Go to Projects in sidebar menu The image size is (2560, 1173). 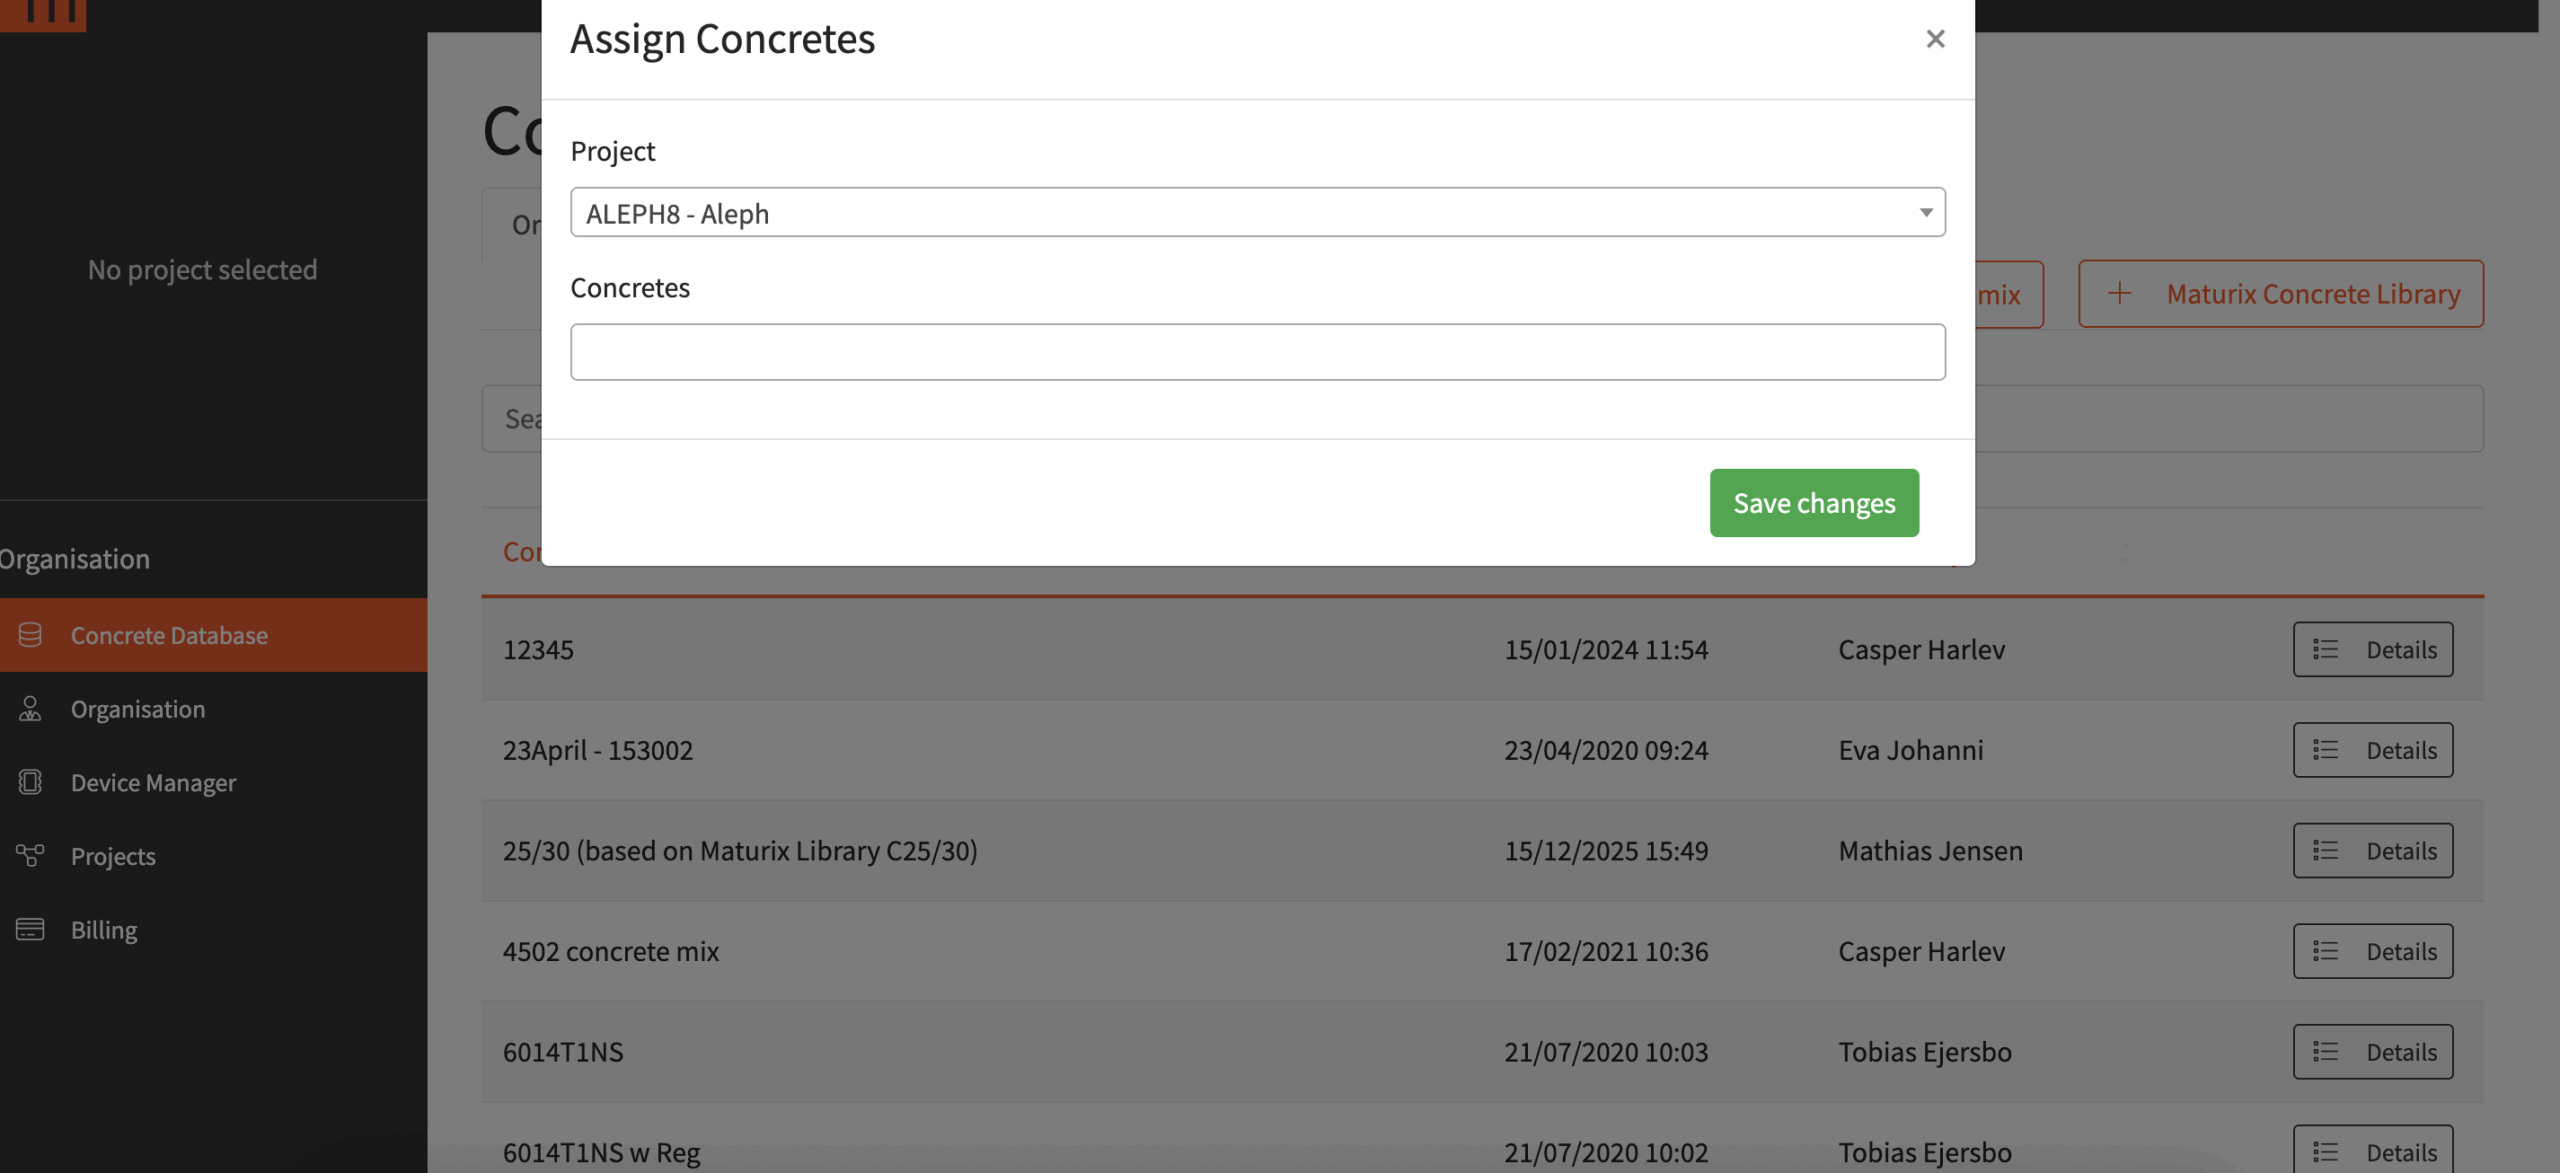click(x=113, y=856)
